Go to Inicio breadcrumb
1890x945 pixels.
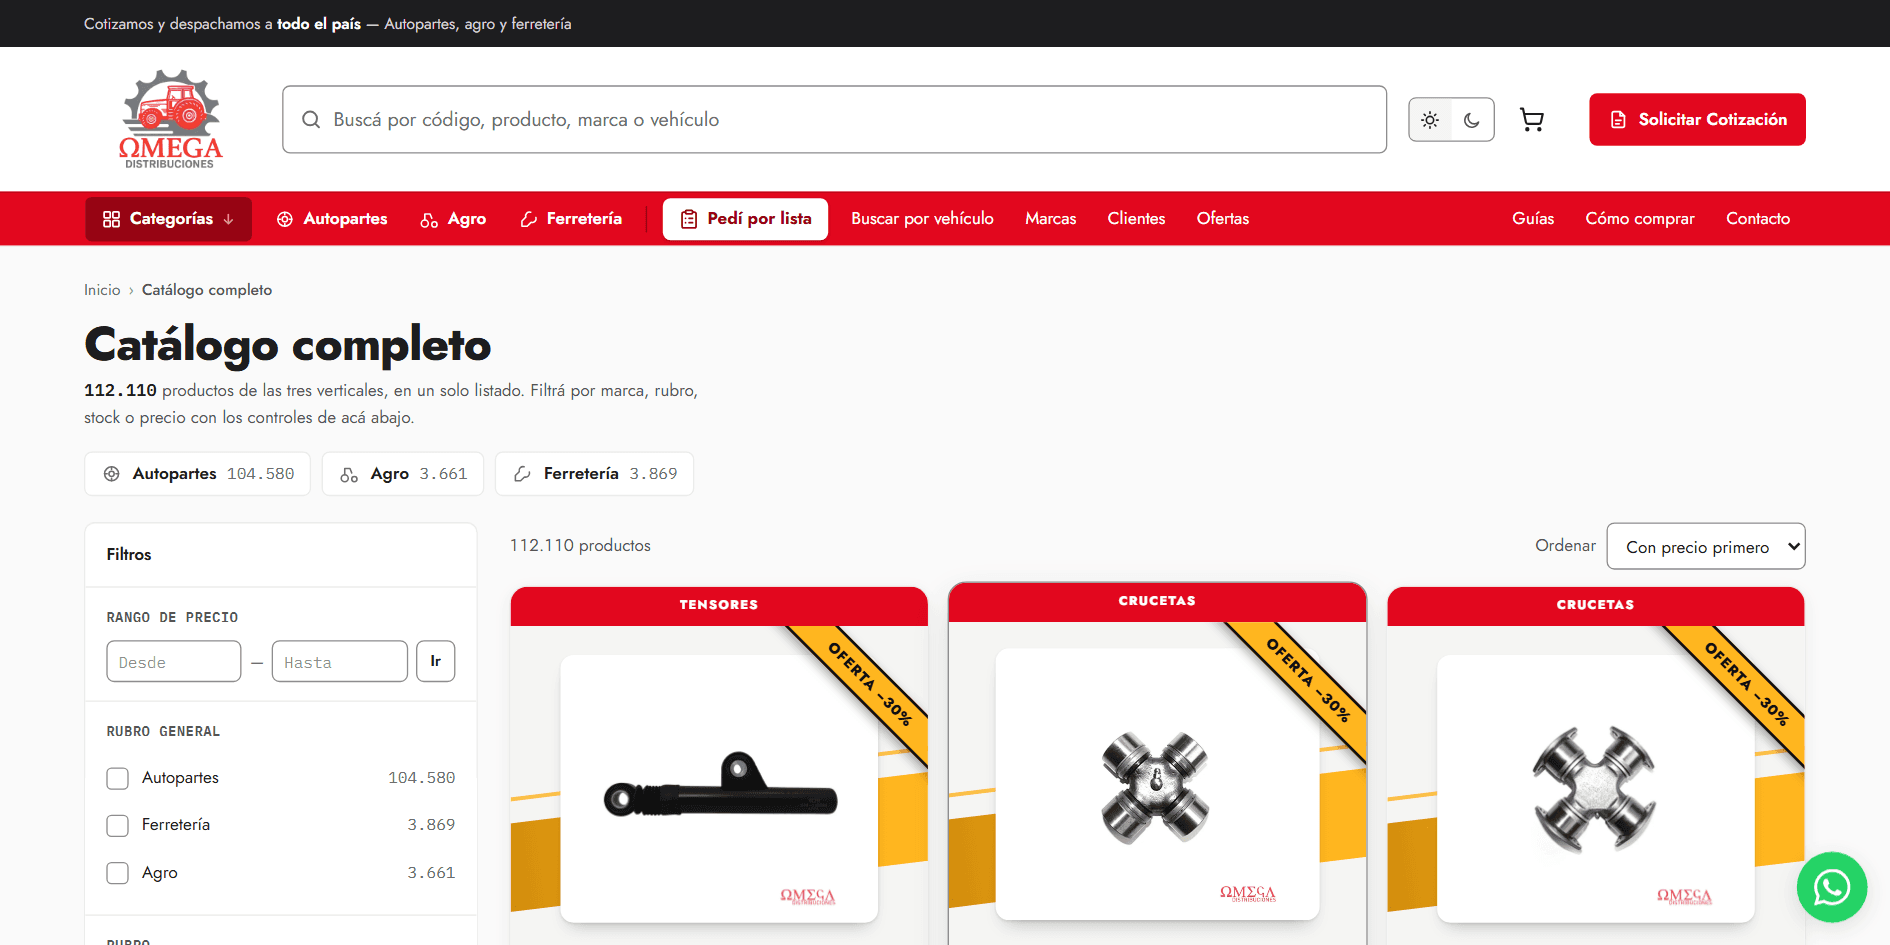coord(102,290)
